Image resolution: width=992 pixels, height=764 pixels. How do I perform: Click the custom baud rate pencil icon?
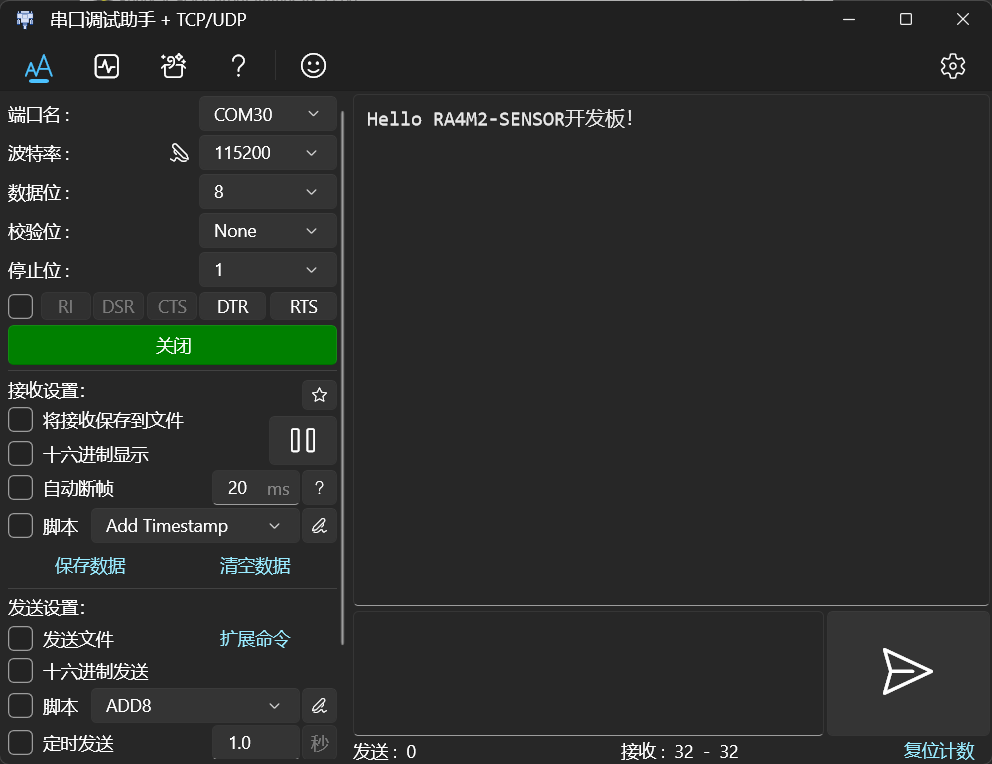coord(180,153)
